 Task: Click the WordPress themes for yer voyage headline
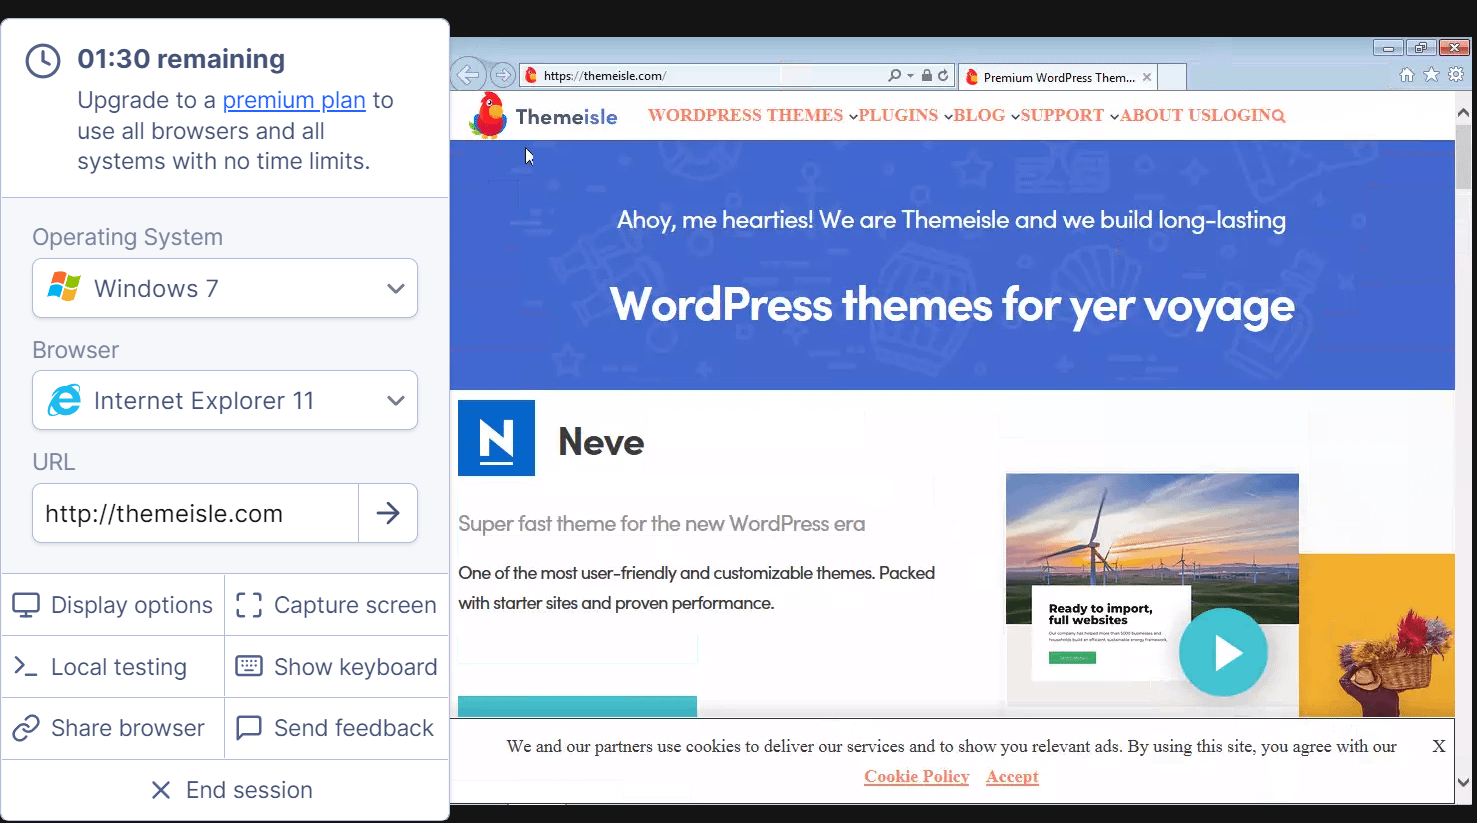pyautogui.click(x=952, y=305)
